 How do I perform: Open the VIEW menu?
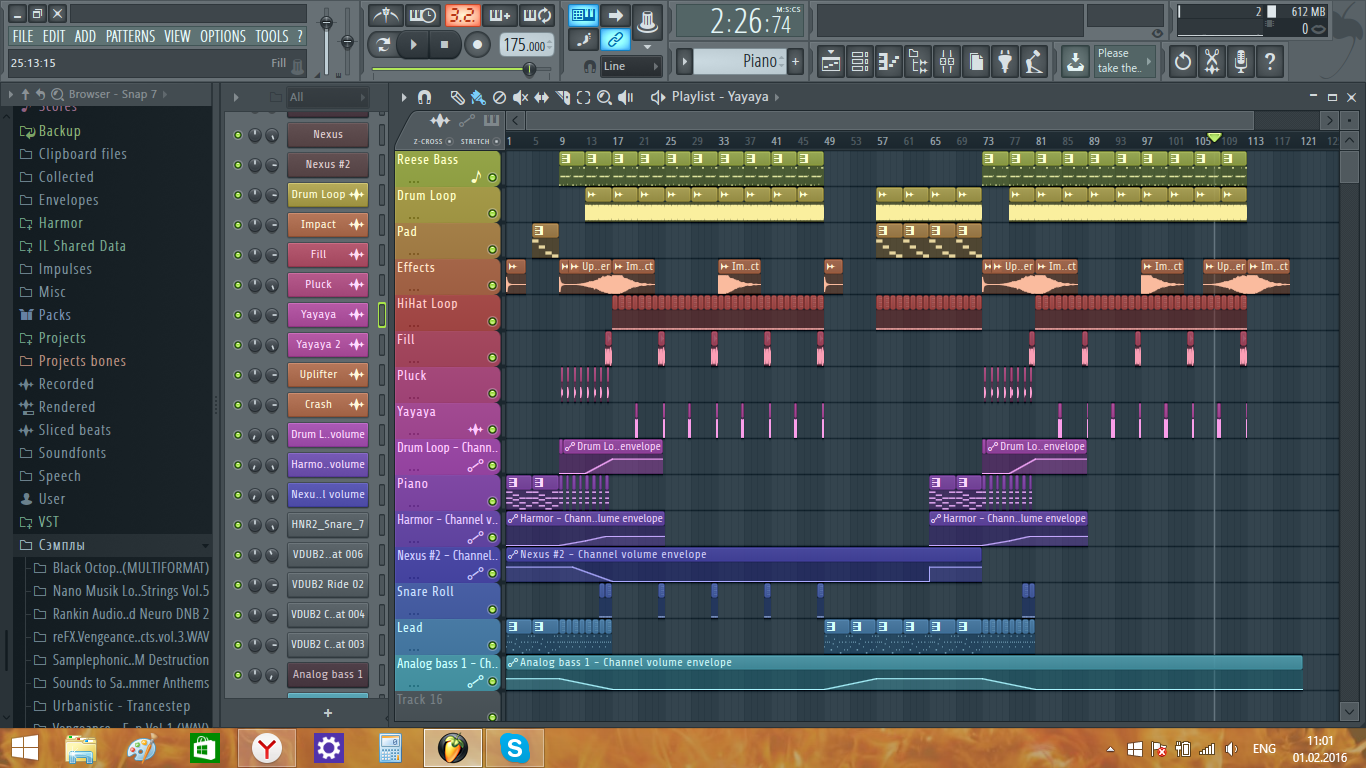[177, 36]
